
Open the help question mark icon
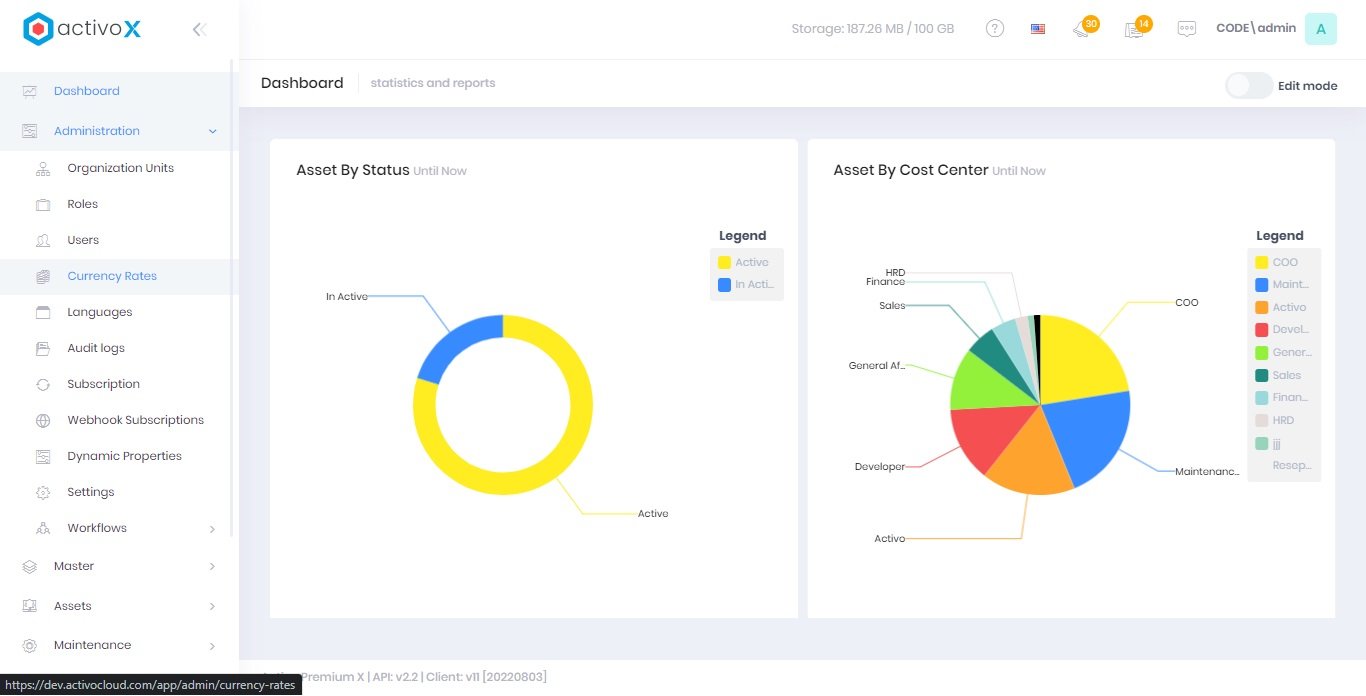[x=994, y=29]
